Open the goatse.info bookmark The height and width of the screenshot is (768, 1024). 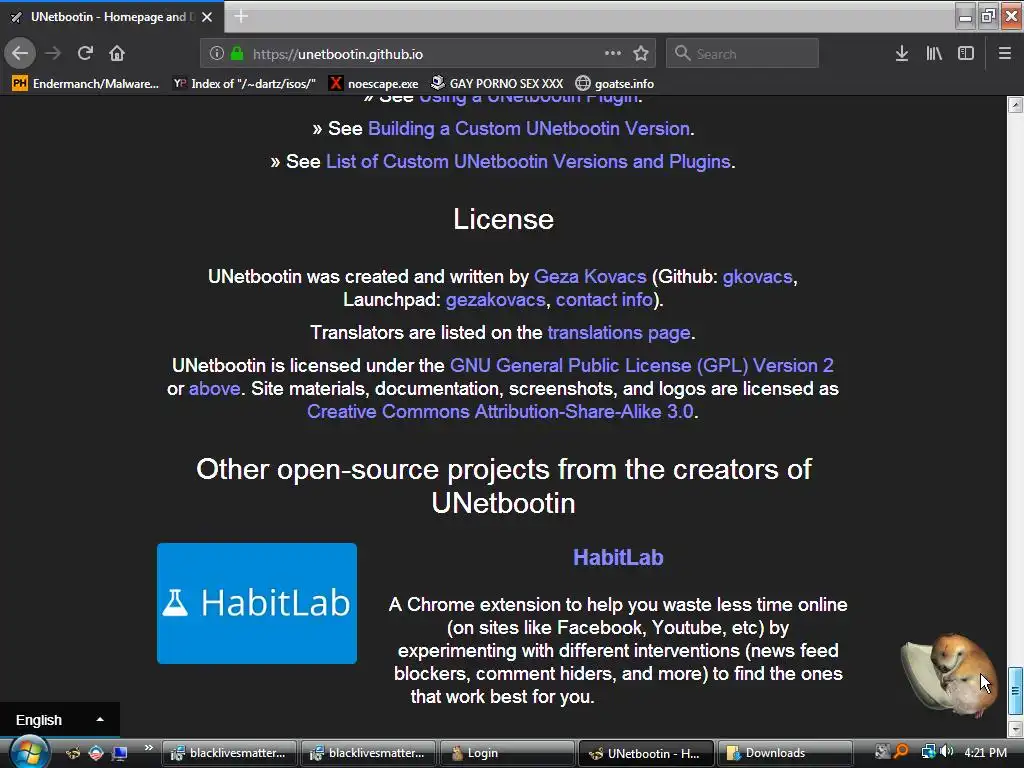pyautogui.click(x=615, y=84)
